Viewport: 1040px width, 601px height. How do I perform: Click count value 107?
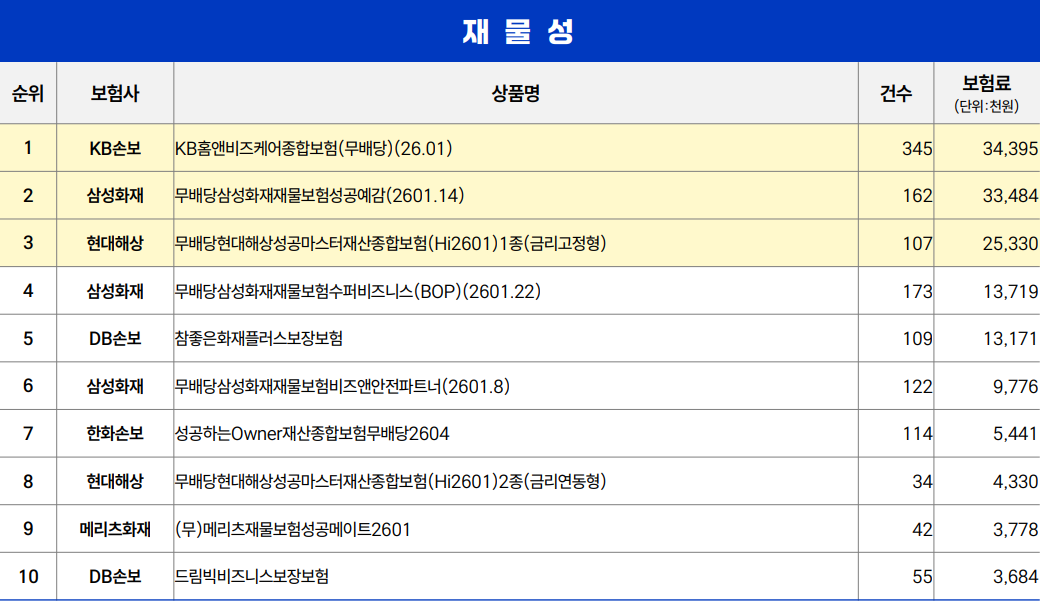pos(917,244)
